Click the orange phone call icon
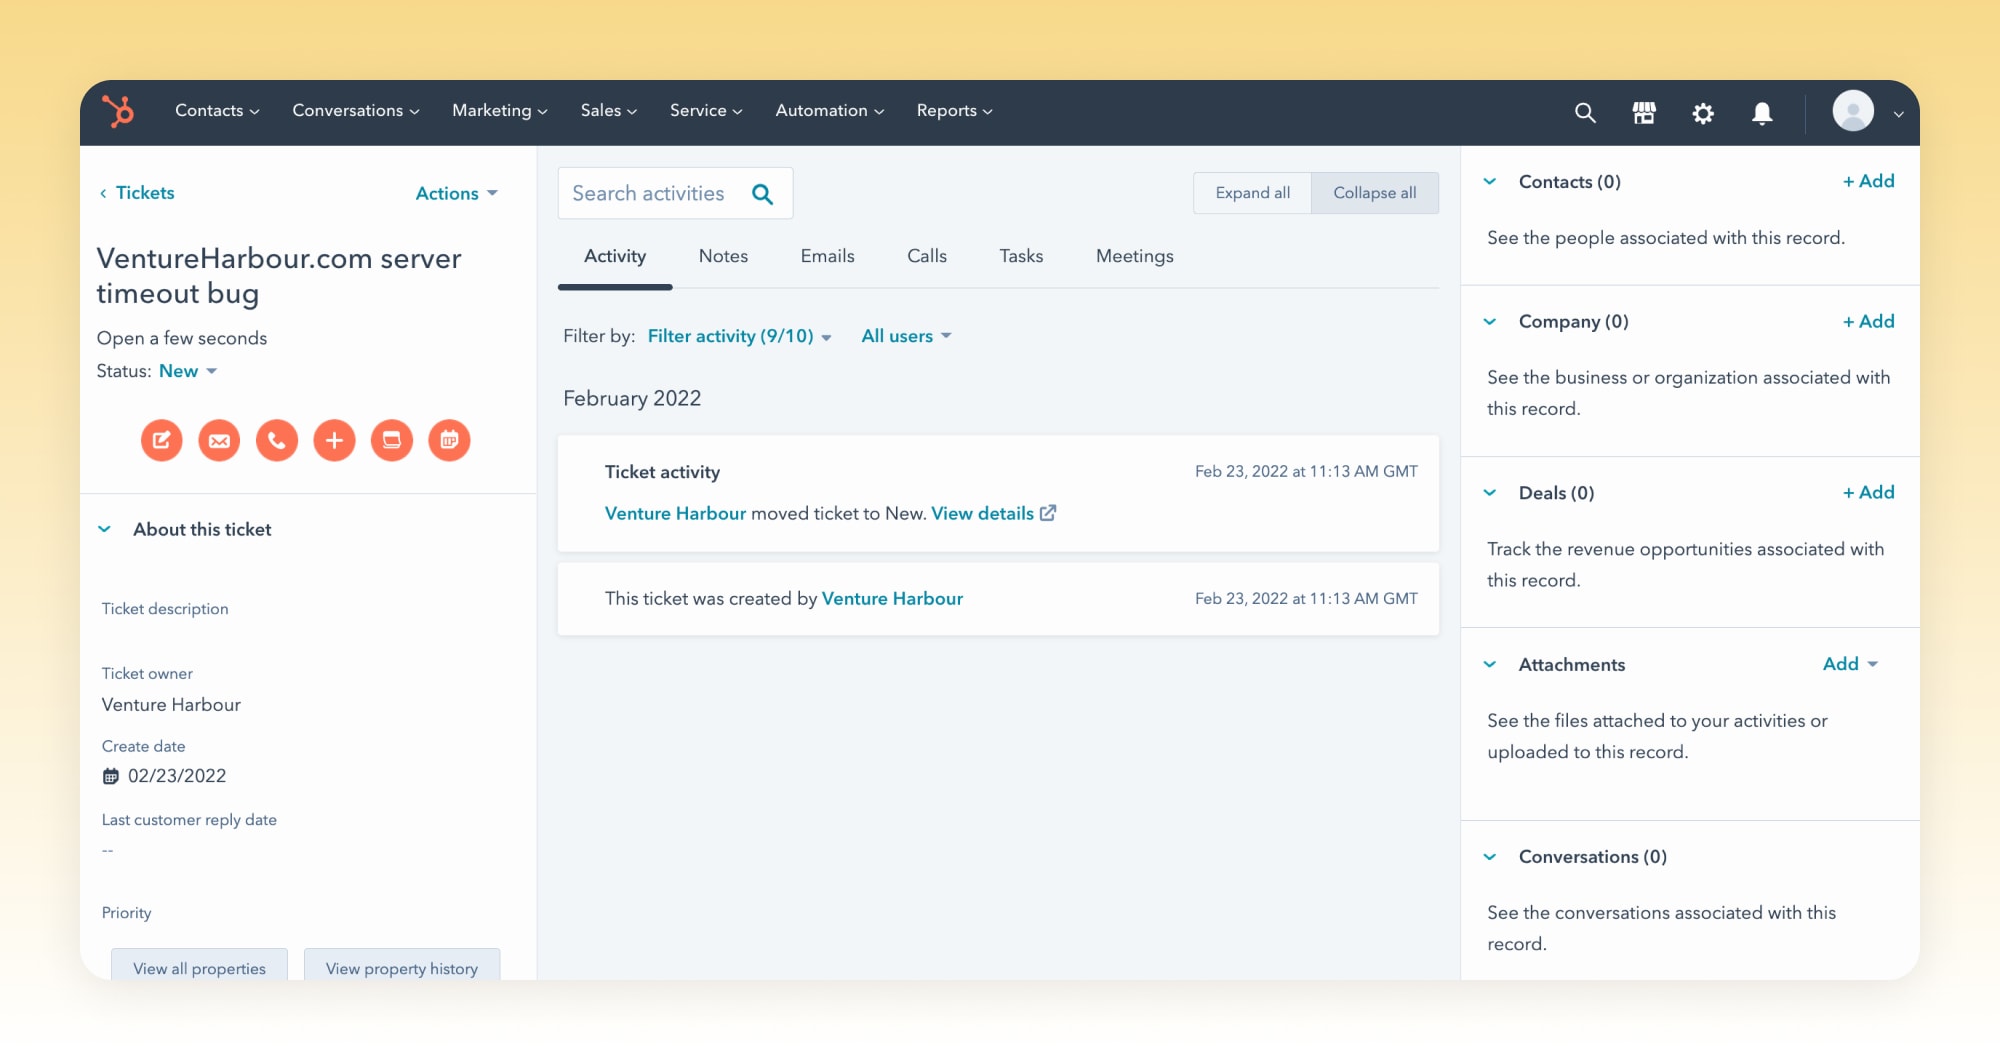 click(x=277, y=440)
